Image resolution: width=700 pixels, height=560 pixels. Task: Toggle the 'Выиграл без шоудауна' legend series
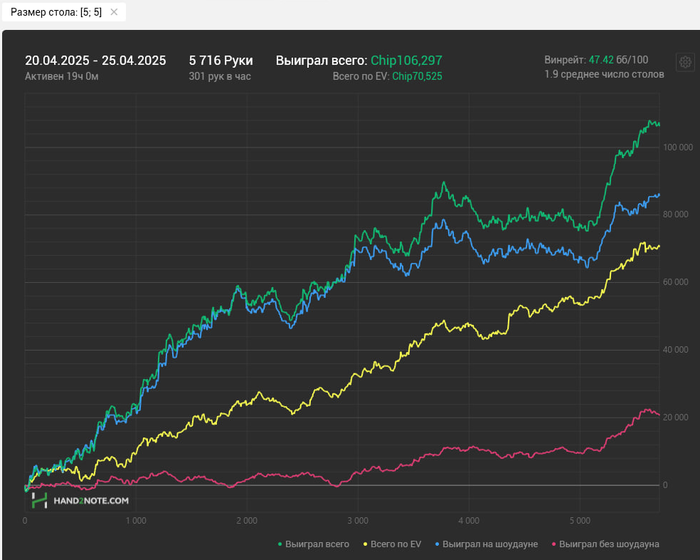pyautogui.click(x=605, y=544)
